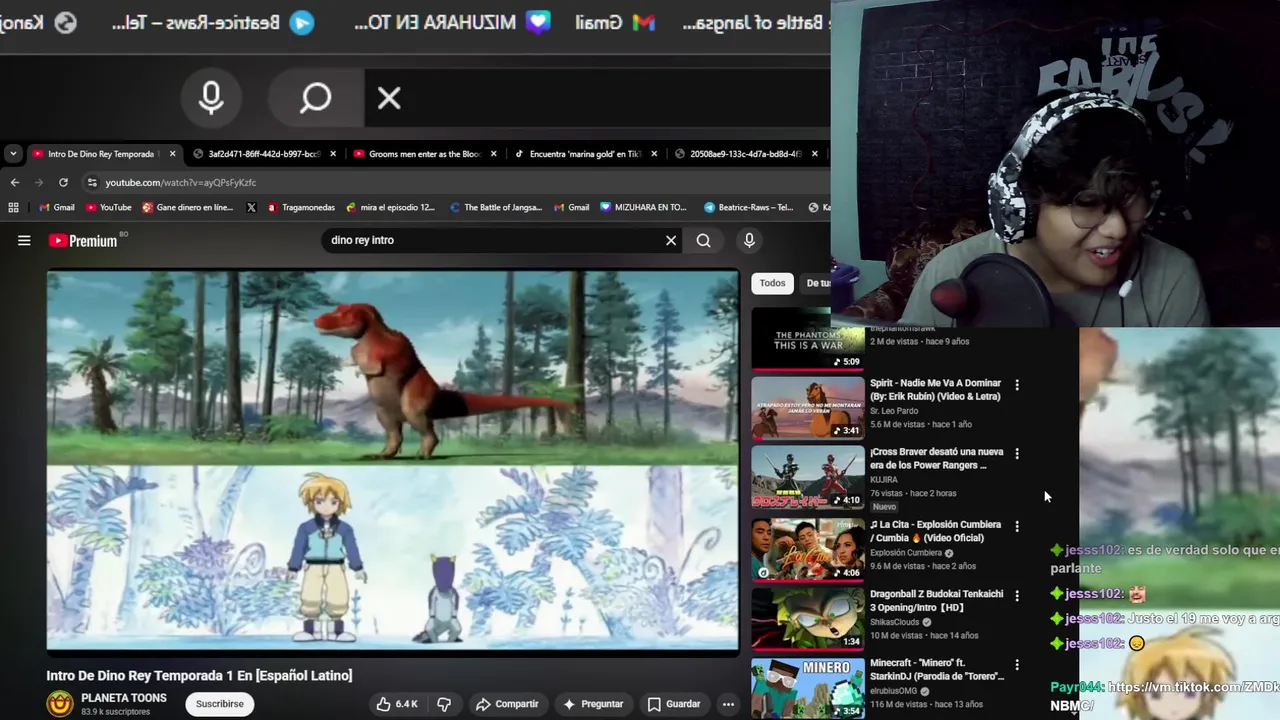Open the tab search dropdown arrow
This screenshot has width=1280, height=720.
pyautogui.click(x=12, y=154)
